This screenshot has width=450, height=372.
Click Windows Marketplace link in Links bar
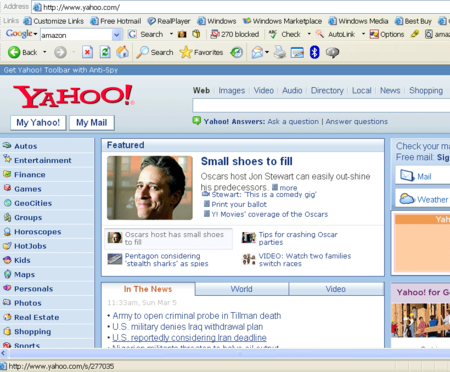[x=282, y=21]
